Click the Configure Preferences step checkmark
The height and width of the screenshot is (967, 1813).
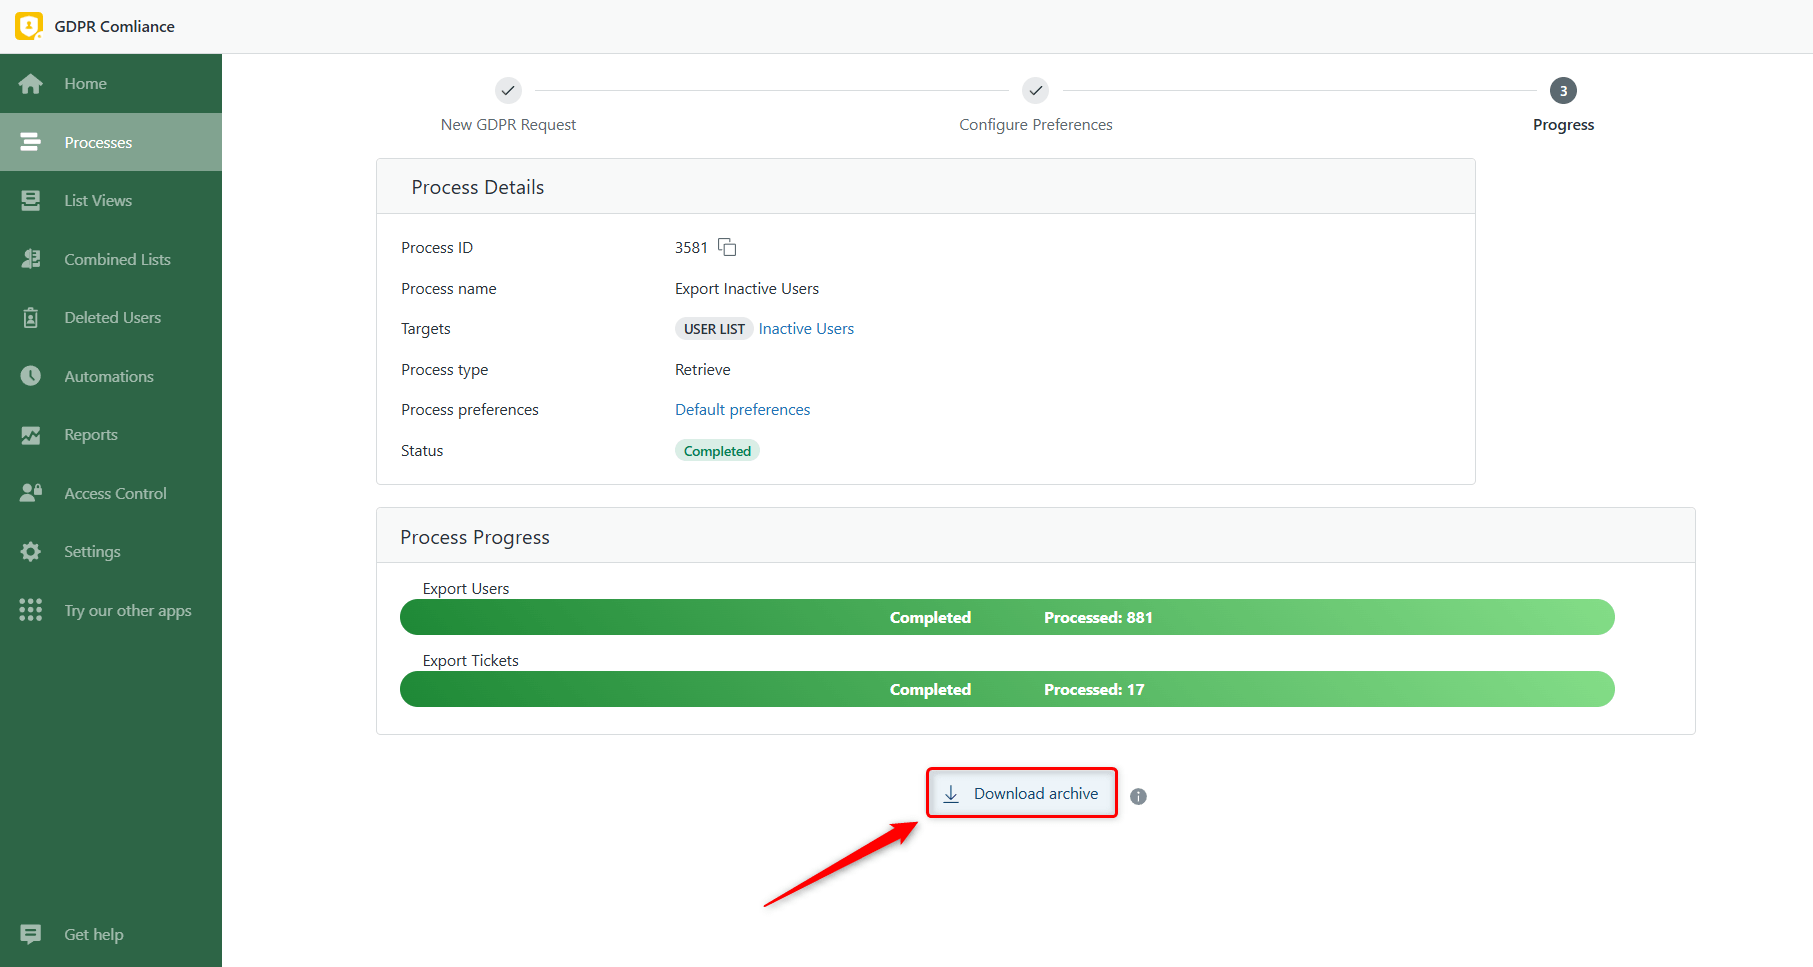(x=1036, y=90)
